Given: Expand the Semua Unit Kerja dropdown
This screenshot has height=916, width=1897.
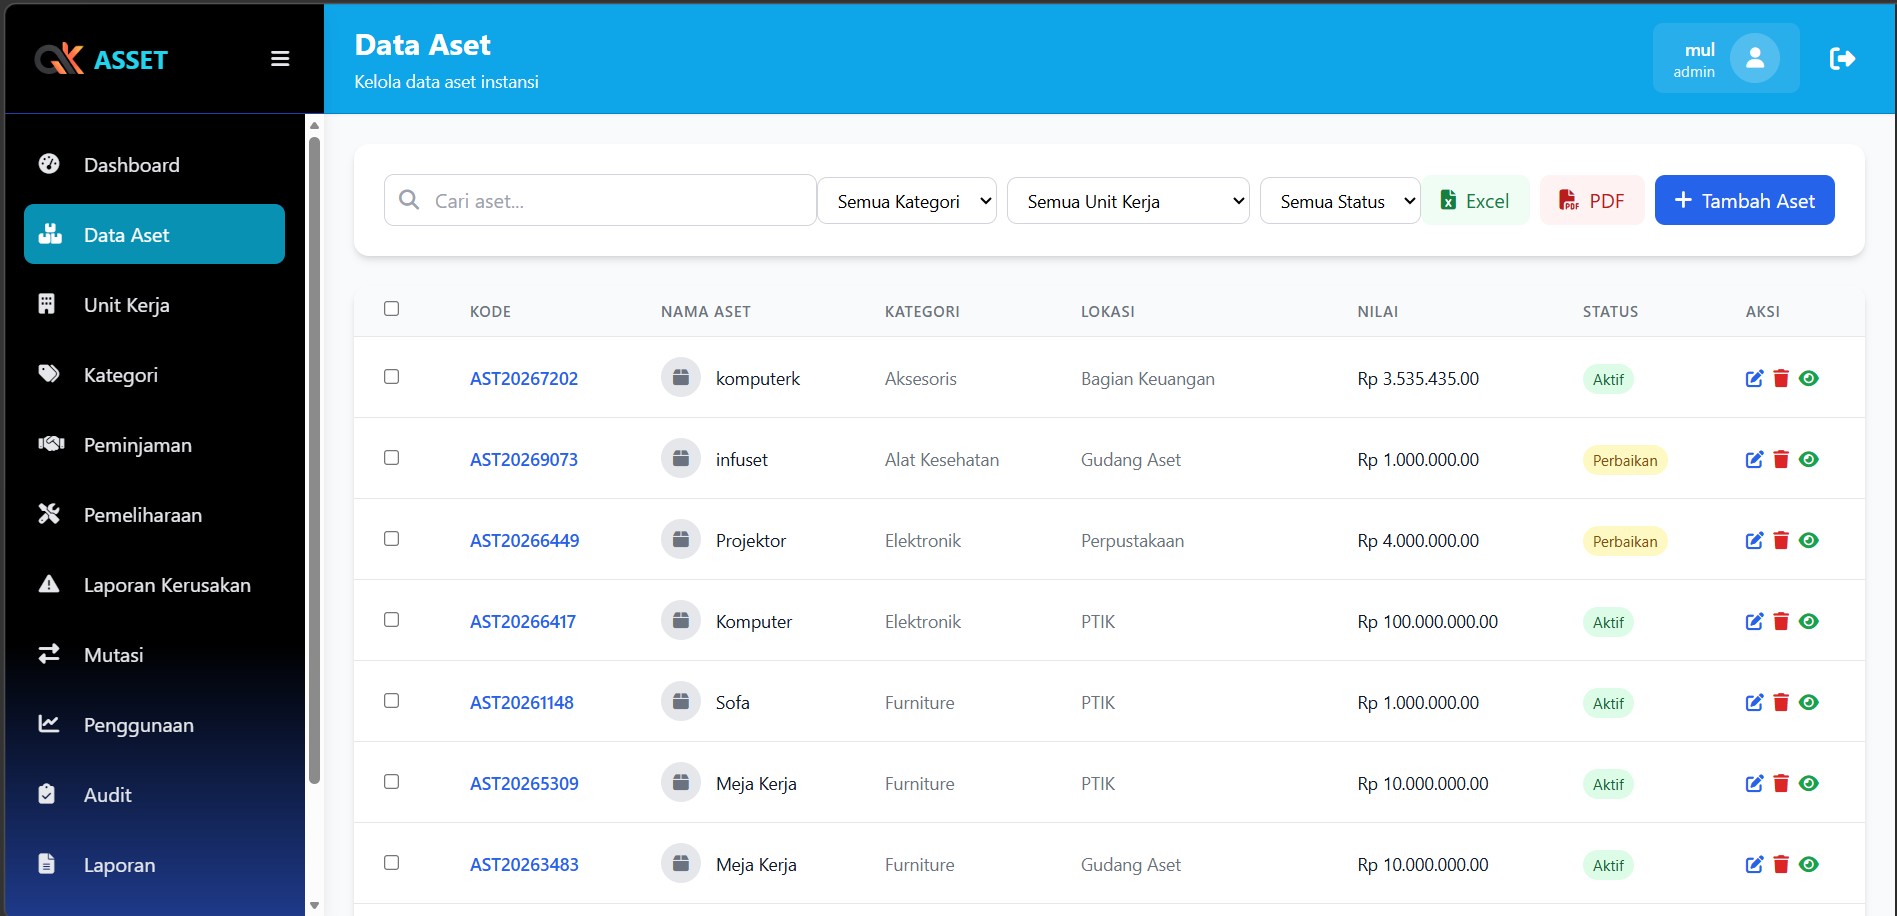Looking at the screenshot, I should 1127,201.
